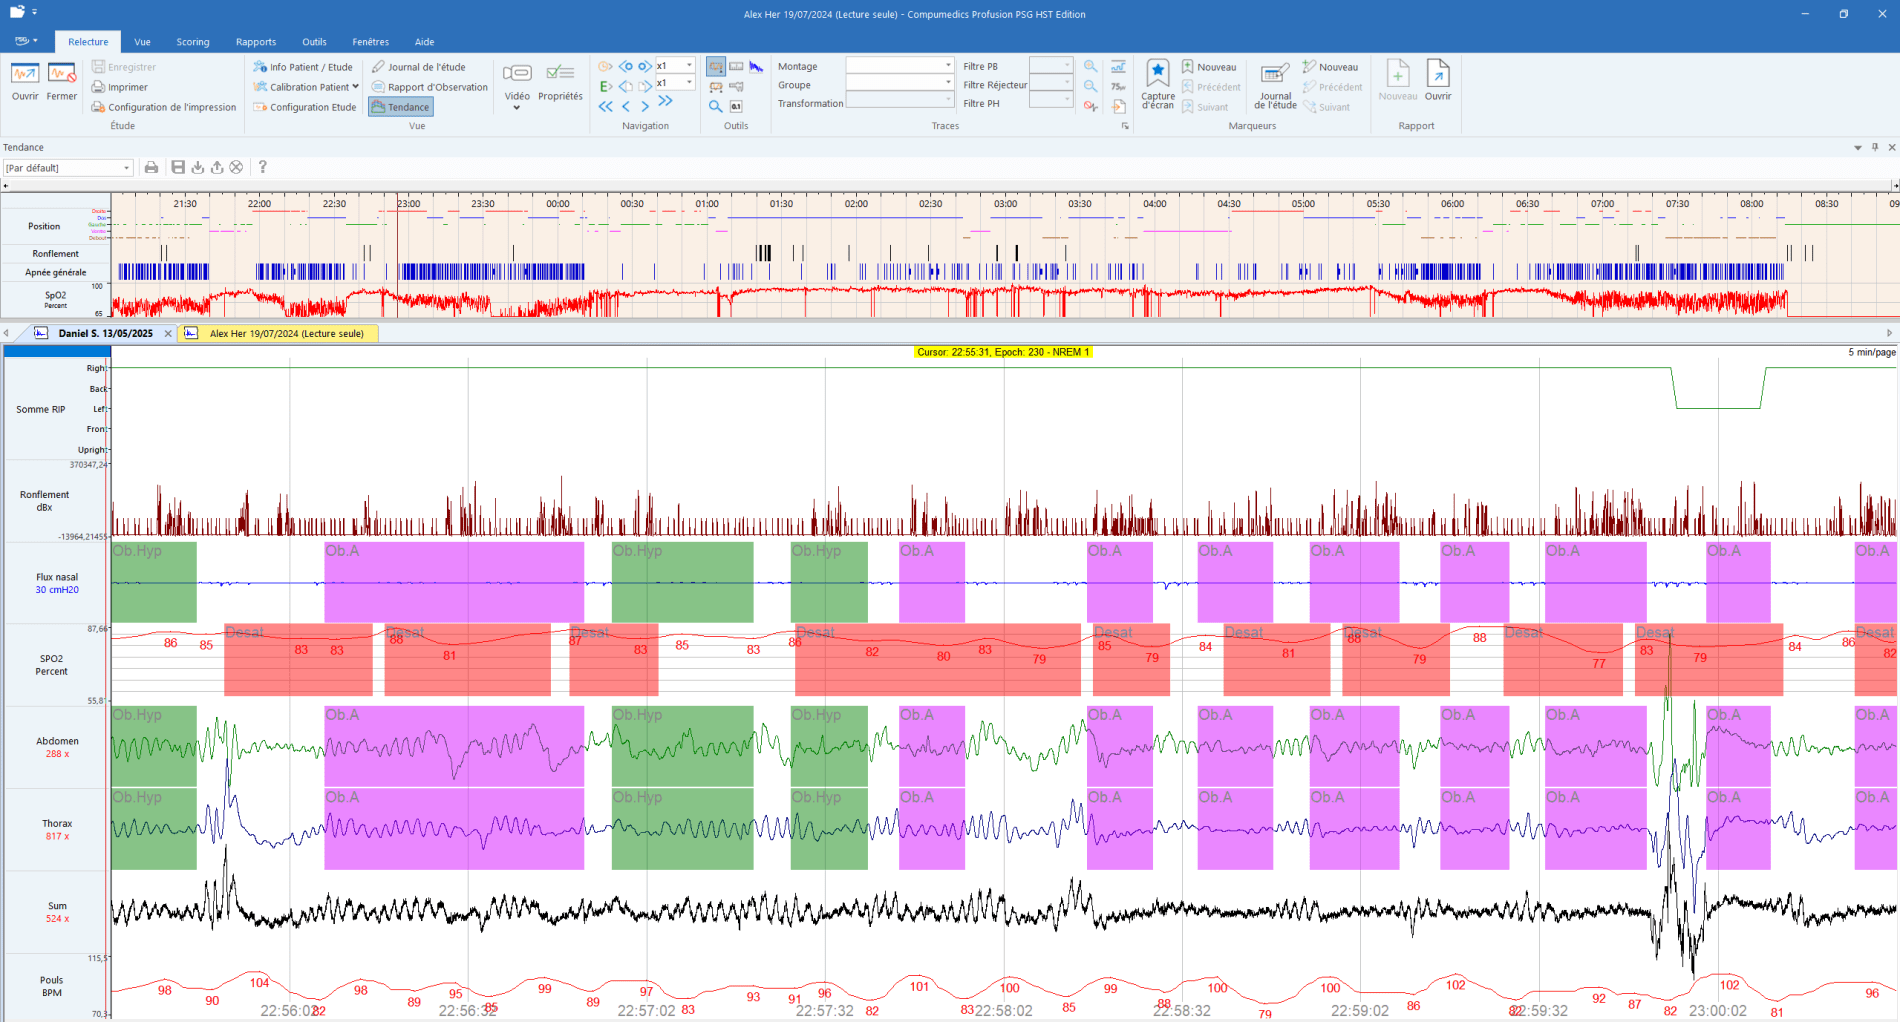This screenshot has width=1900, height=1022.
Task: Switch to the Outils ribbon tab
Action: click(314, 42)
